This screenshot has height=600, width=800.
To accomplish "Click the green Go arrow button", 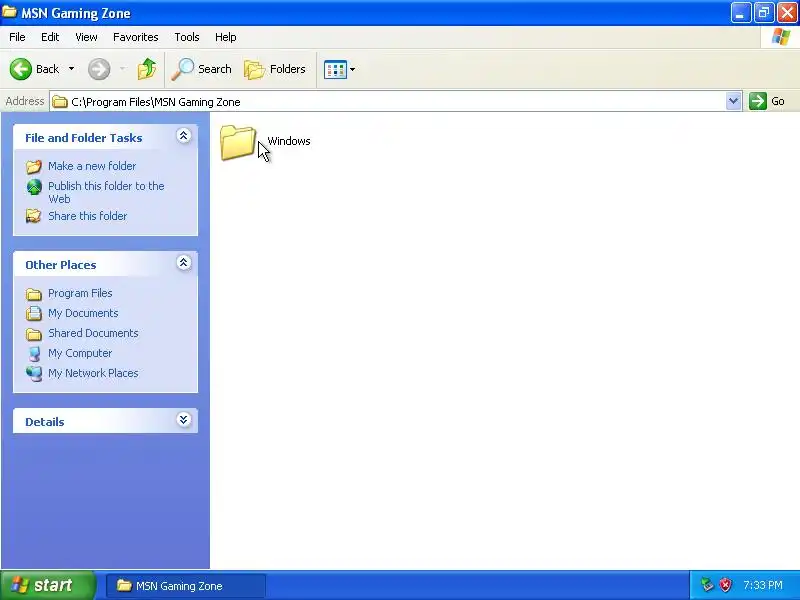I will click(758, 101).
